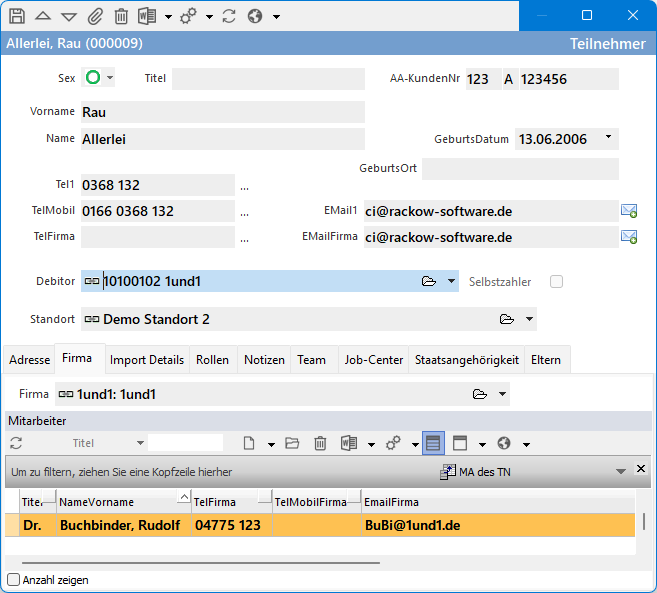Click into the Vorname input field
Image resolution: width=657 pixels, height=593 pixels.
[x=222, y=112]
